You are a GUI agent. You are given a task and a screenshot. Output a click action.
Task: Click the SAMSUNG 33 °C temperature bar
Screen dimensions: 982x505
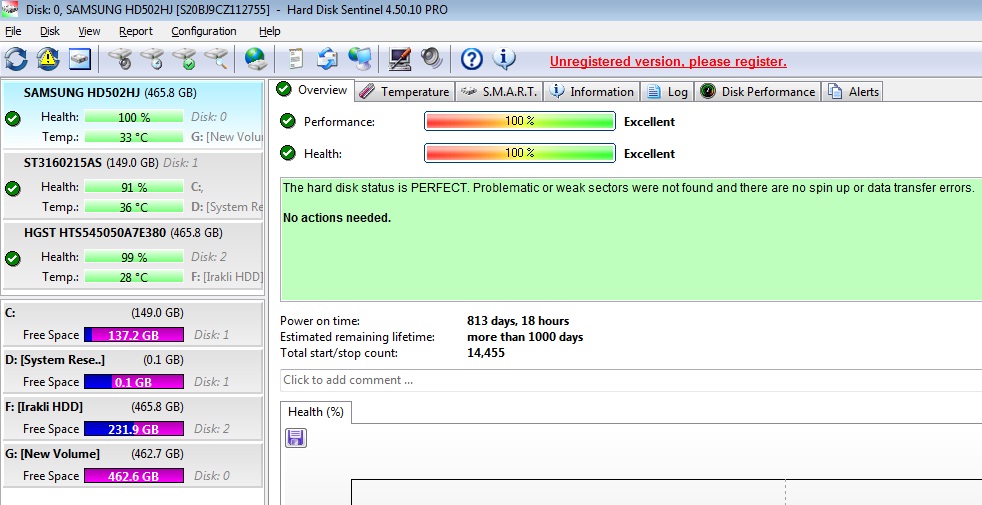tap(134, 137)
